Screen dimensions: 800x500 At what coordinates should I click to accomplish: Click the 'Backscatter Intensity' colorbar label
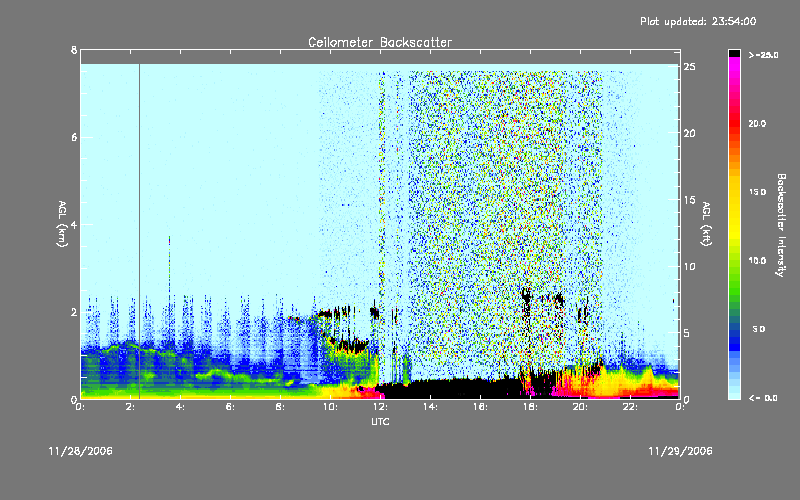(x=781, y=225)
